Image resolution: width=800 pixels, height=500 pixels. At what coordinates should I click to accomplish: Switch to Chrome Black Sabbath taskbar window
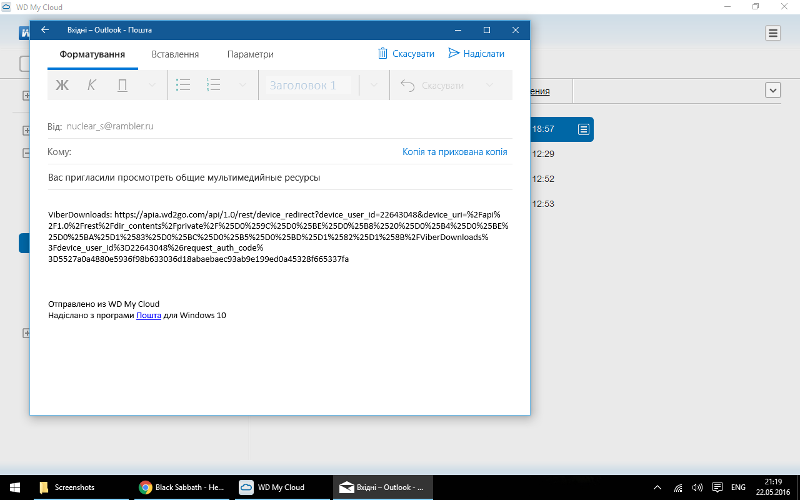tap(182, 487)
